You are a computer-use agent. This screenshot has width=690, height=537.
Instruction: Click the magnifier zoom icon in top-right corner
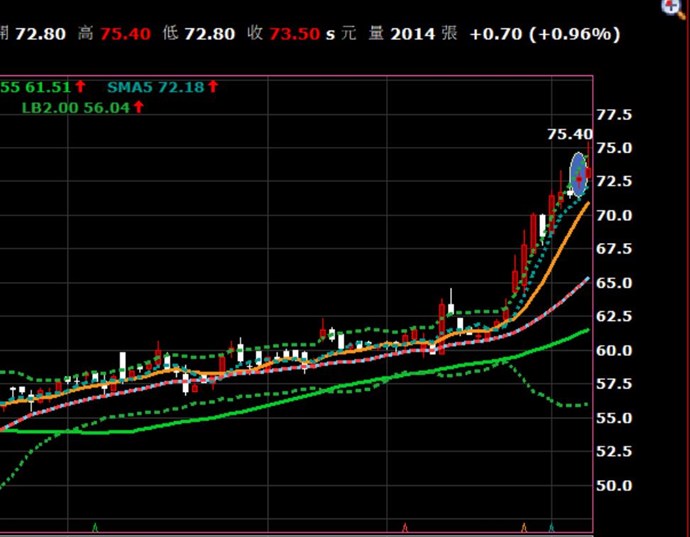(x=677, y=7)
